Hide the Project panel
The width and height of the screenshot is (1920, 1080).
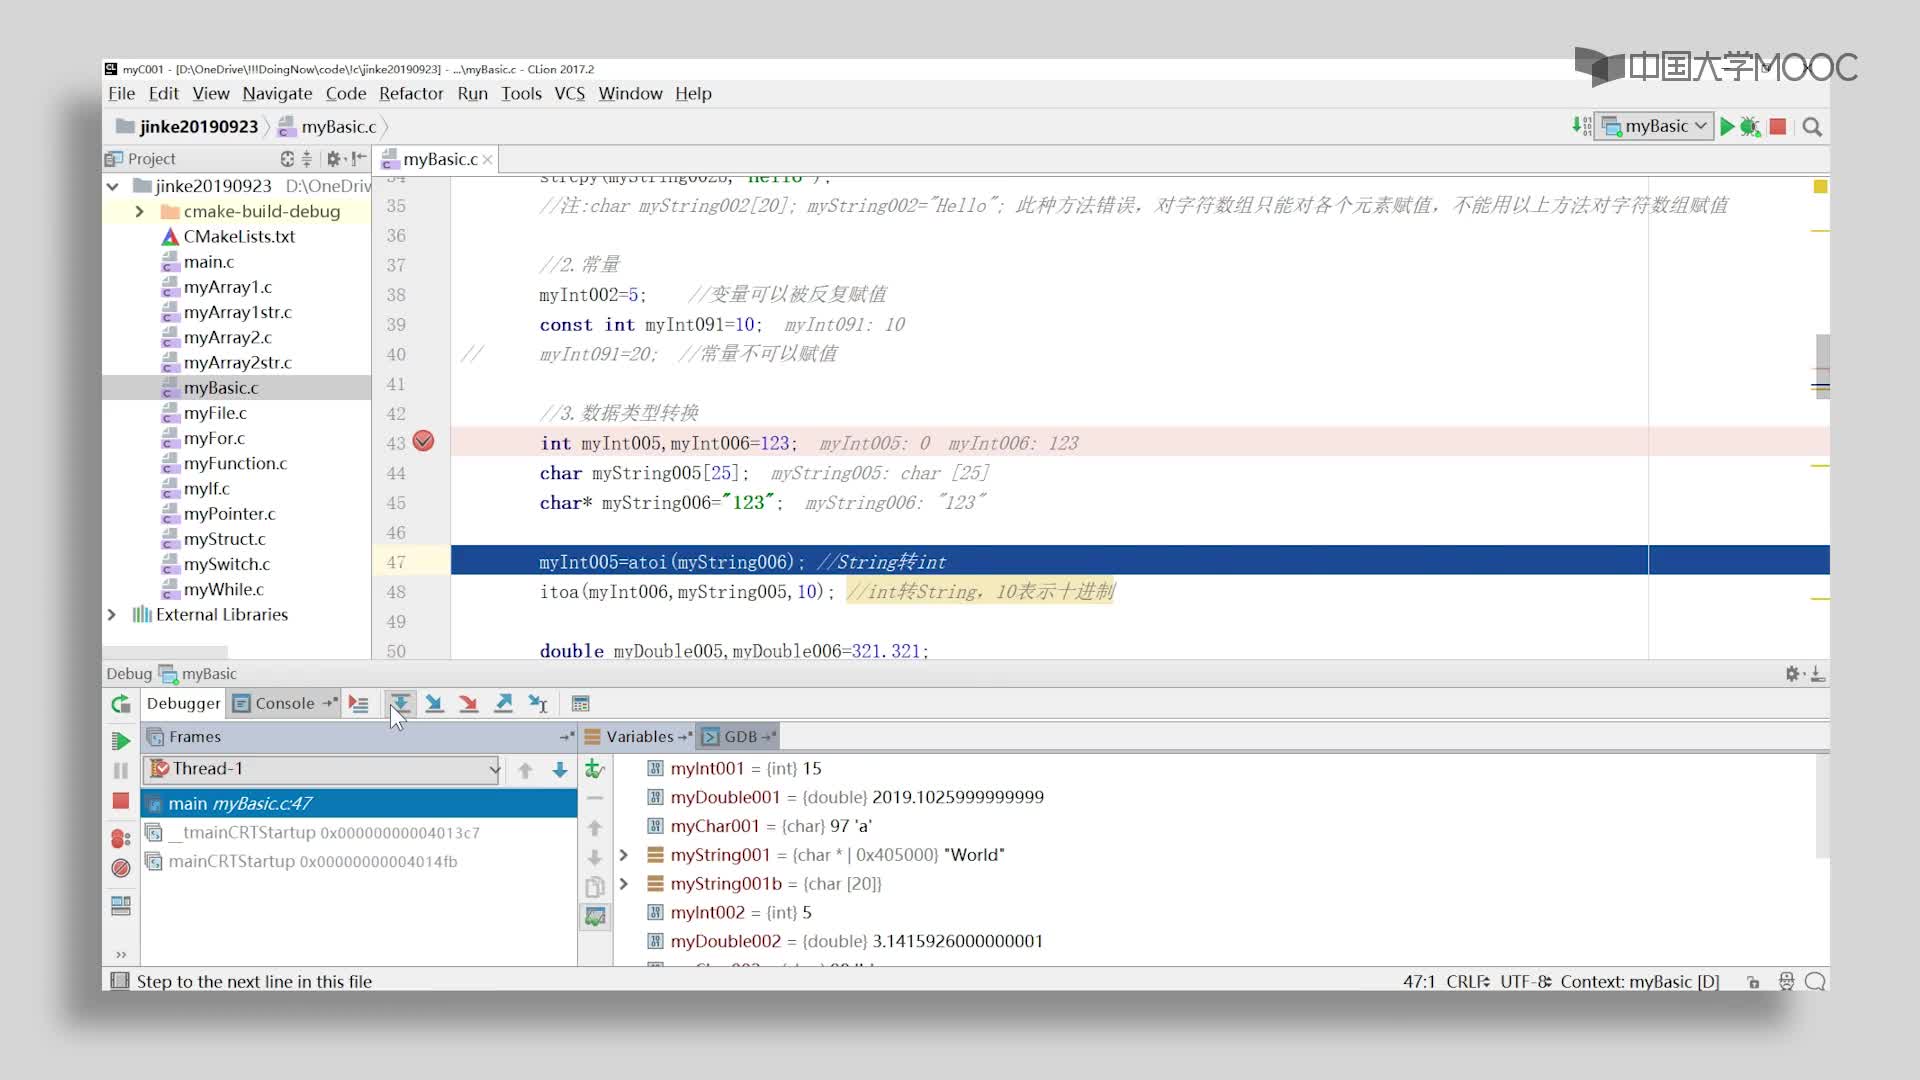point(359,159)
